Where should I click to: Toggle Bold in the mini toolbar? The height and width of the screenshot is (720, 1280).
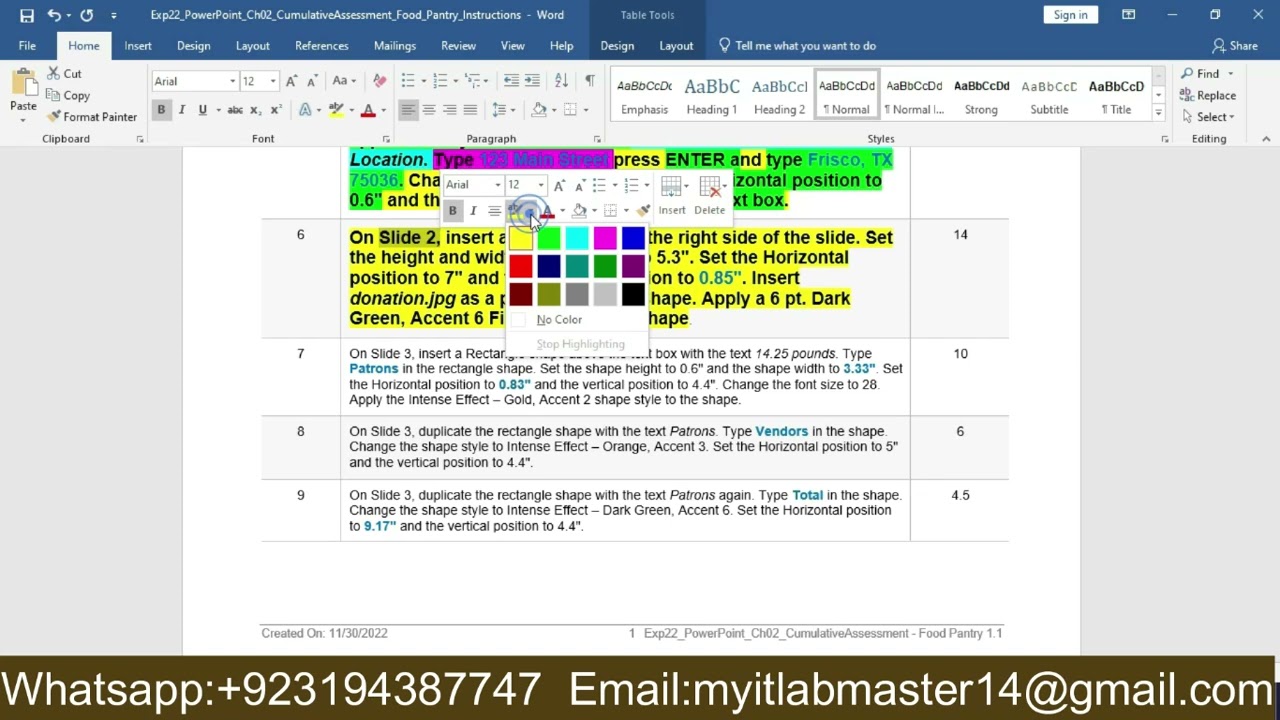[x=452, y=211]
